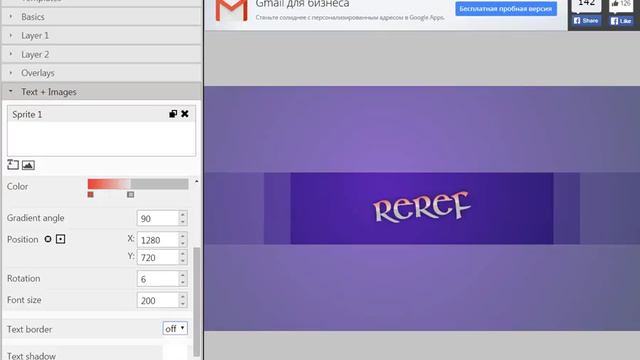Viewport: 640px width, 360px height.
Task: Decrease the Position X value
Action: point(183,244)
